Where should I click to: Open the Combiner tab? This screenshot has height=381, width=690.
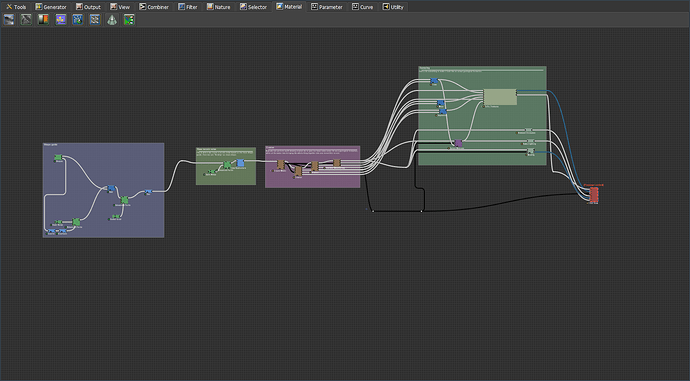[x=154, y=7]
